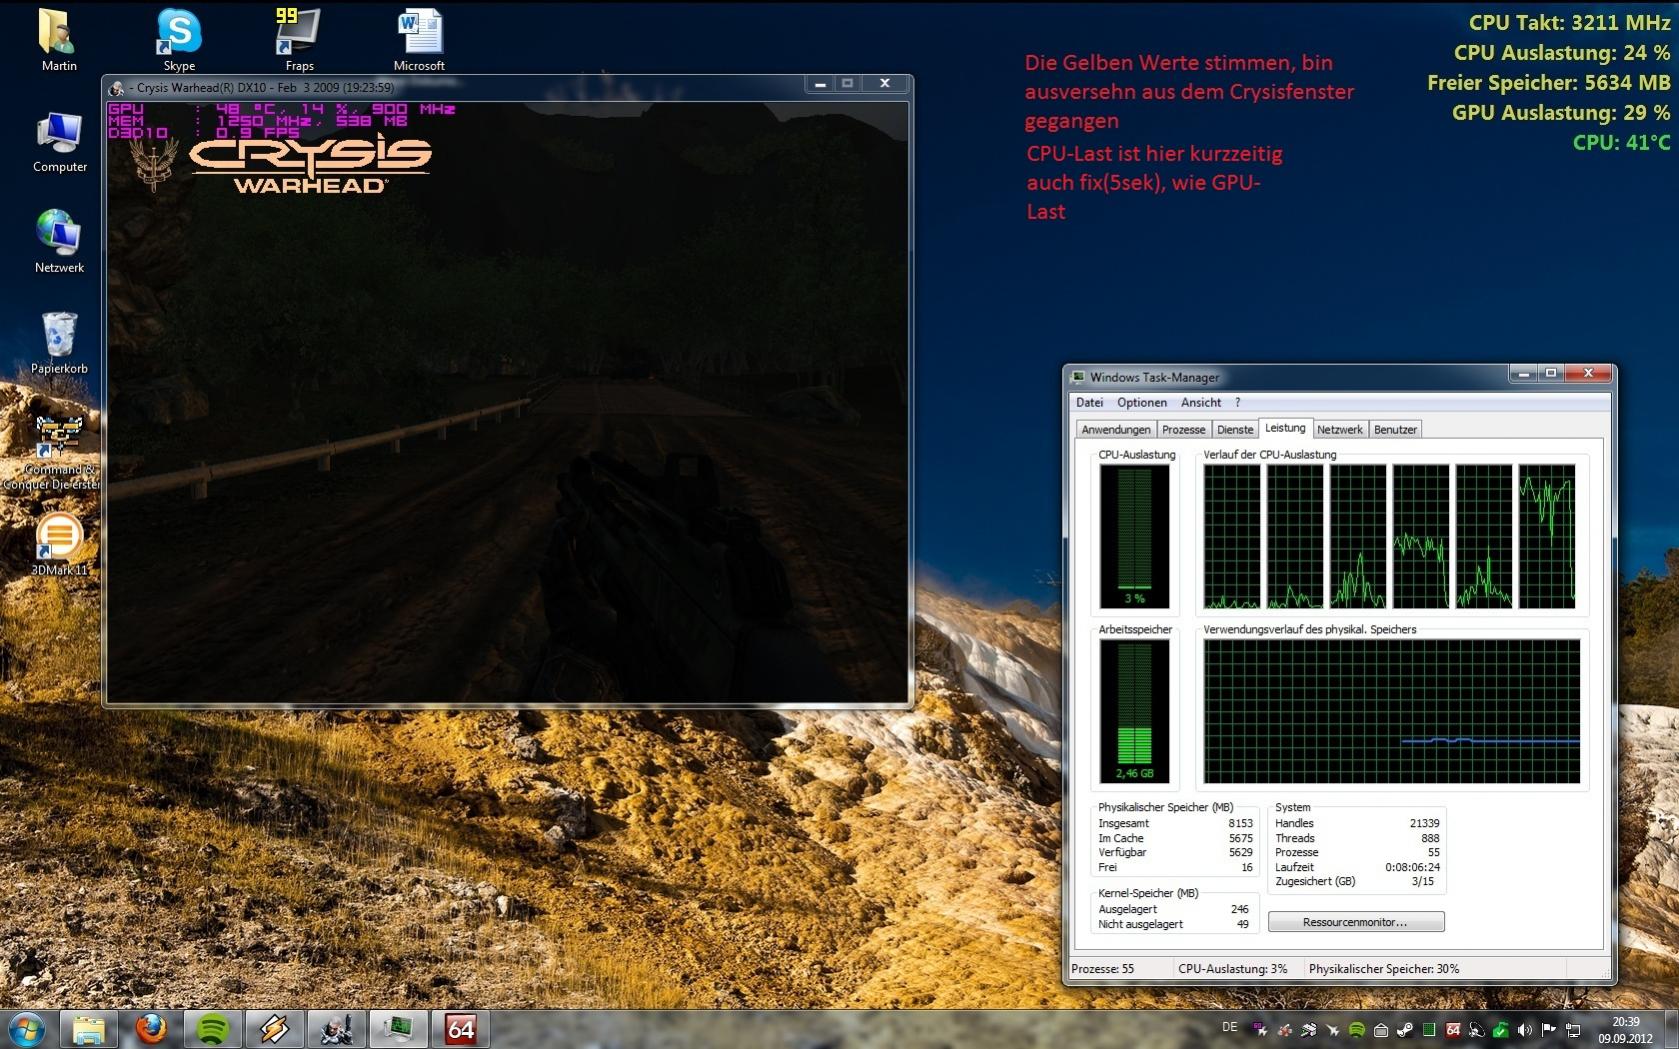Screen dimensions: 1679x1049
Task: Click the Show Desktop strip beside the clock
Action: point(1672,1029)
